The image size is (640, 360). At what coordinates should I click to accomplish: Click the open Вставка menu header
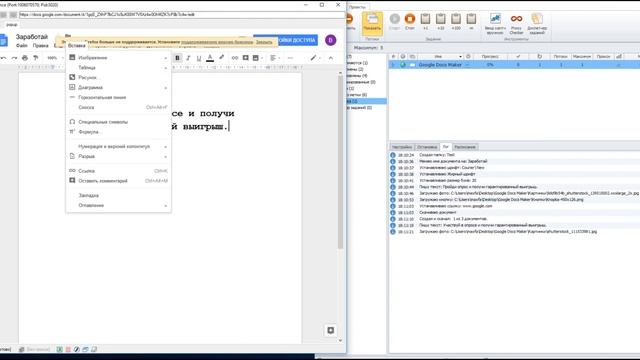click(77, 46)
